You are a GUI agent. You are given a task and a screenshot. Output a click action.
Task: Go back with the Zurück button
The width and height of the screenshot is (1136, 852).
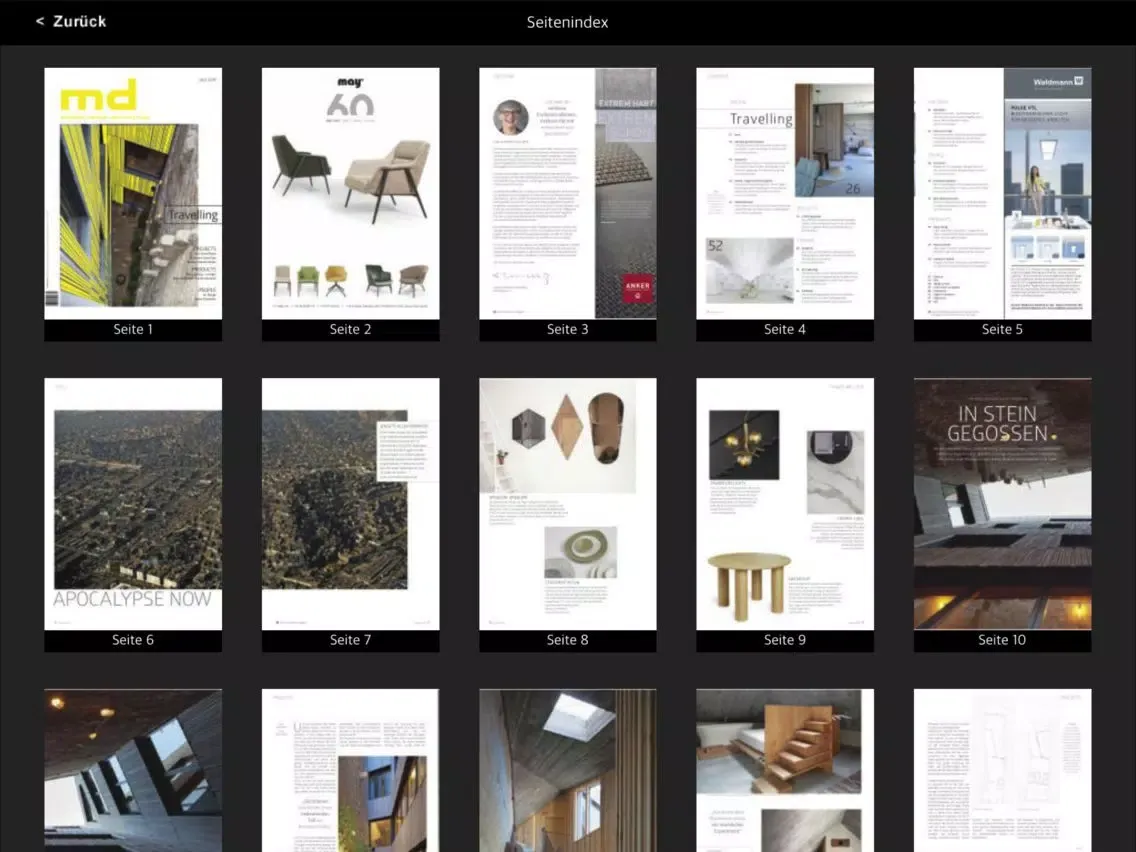coord(71,22)
